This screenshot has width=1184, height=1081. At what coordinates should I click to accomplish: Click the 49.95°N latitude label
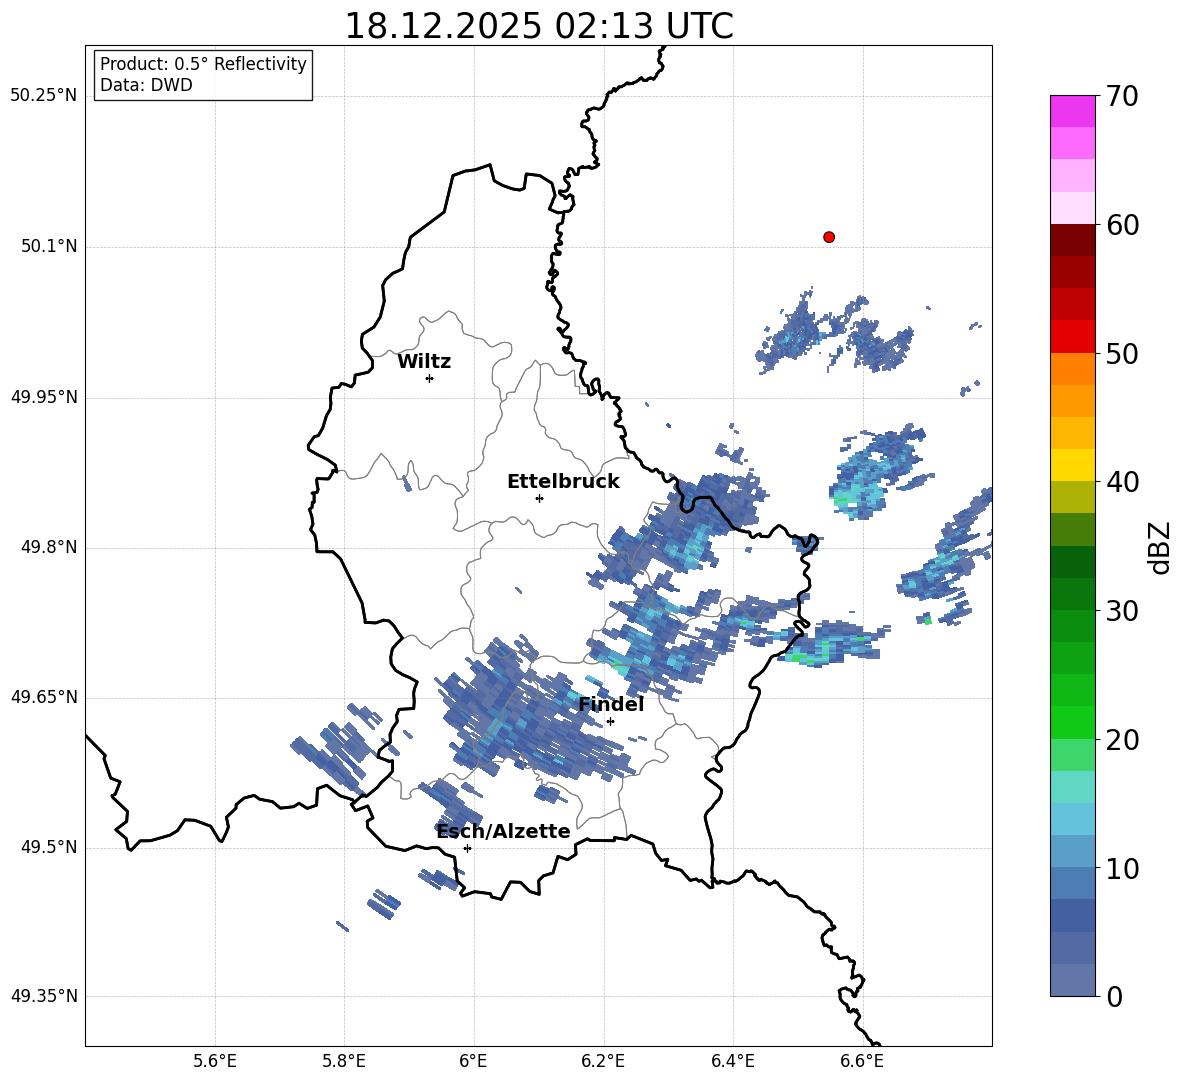[44, 397]
